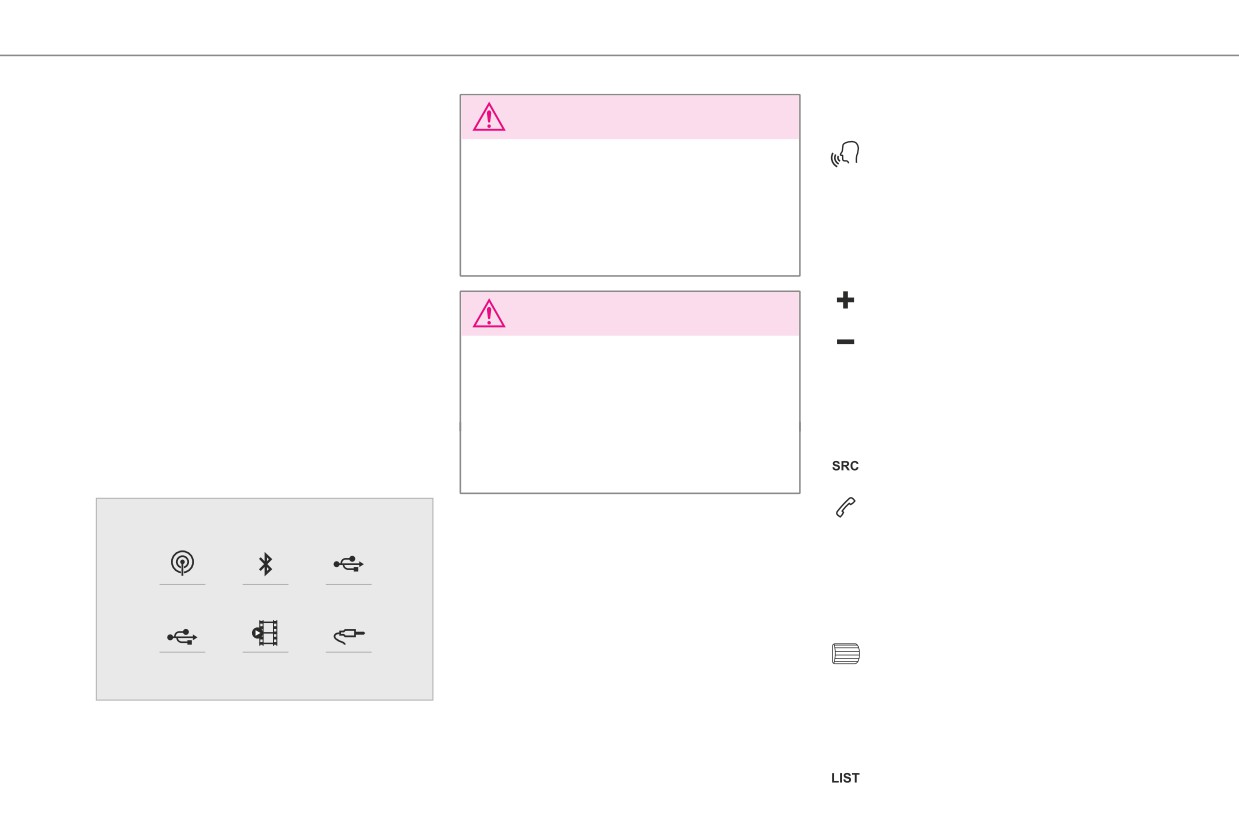
Task: Activate the voice command speaking-head icon
Action: (845, 155)
